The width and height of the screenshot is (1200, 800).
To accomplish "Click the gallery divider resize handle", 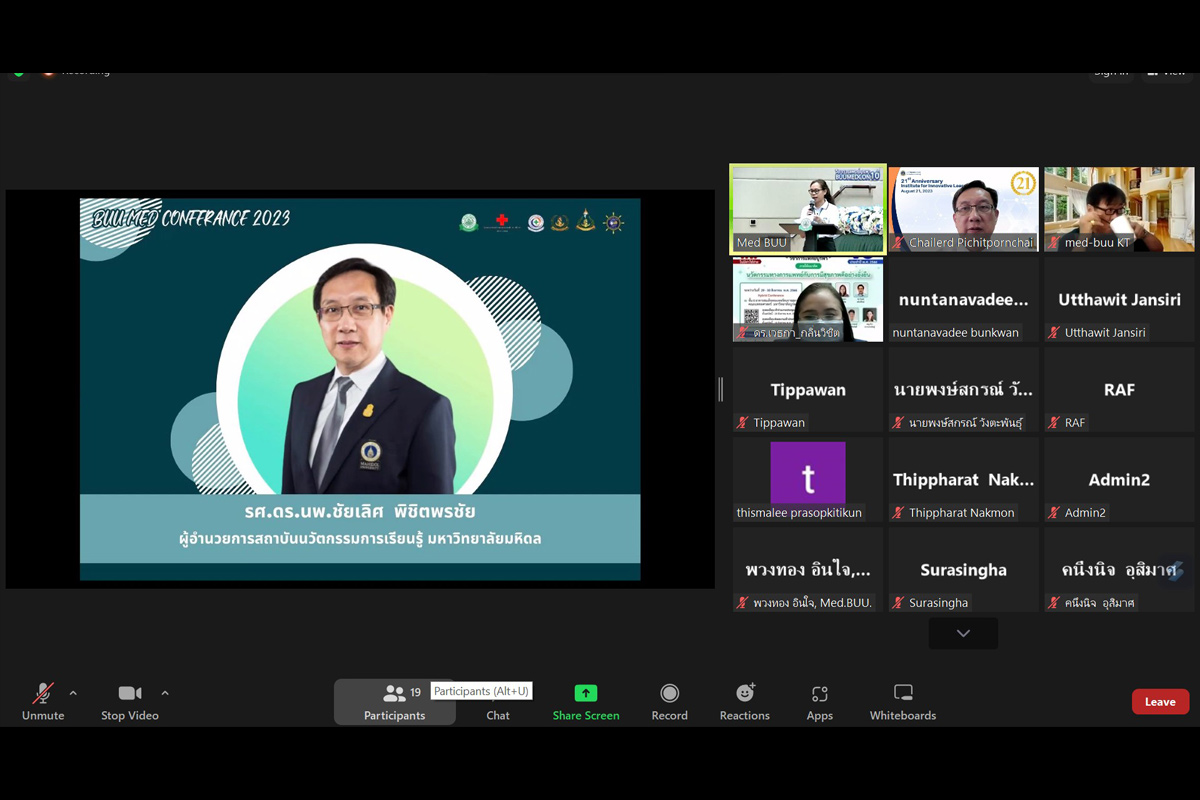I will [x=720, y=389].
